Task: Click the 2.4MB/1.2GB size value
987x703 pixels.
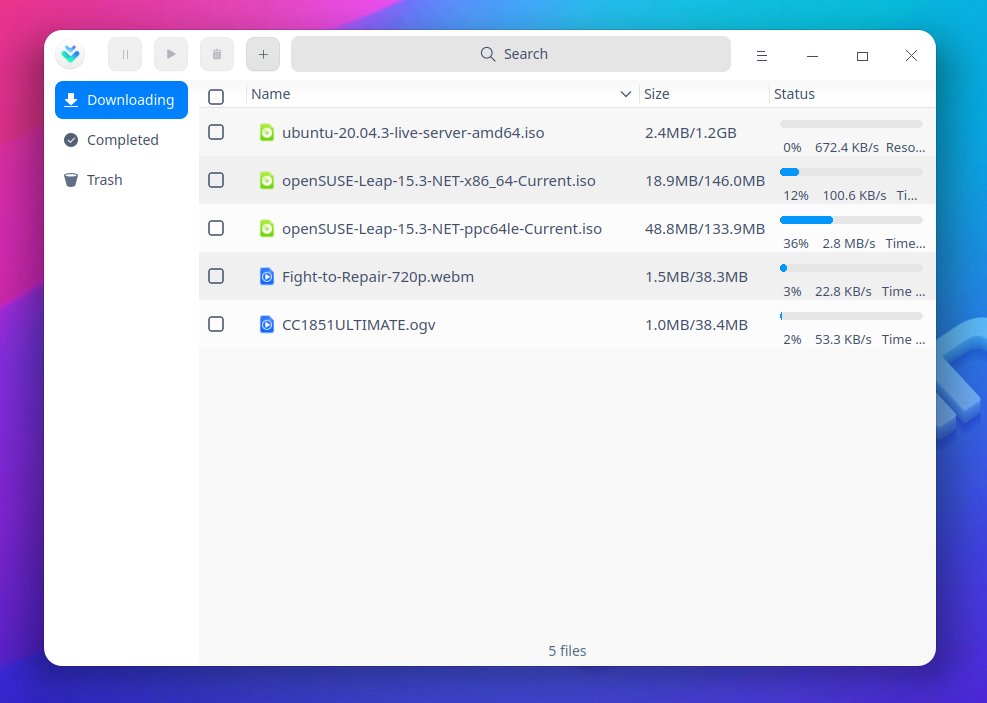Action: (x=691, y=133)
